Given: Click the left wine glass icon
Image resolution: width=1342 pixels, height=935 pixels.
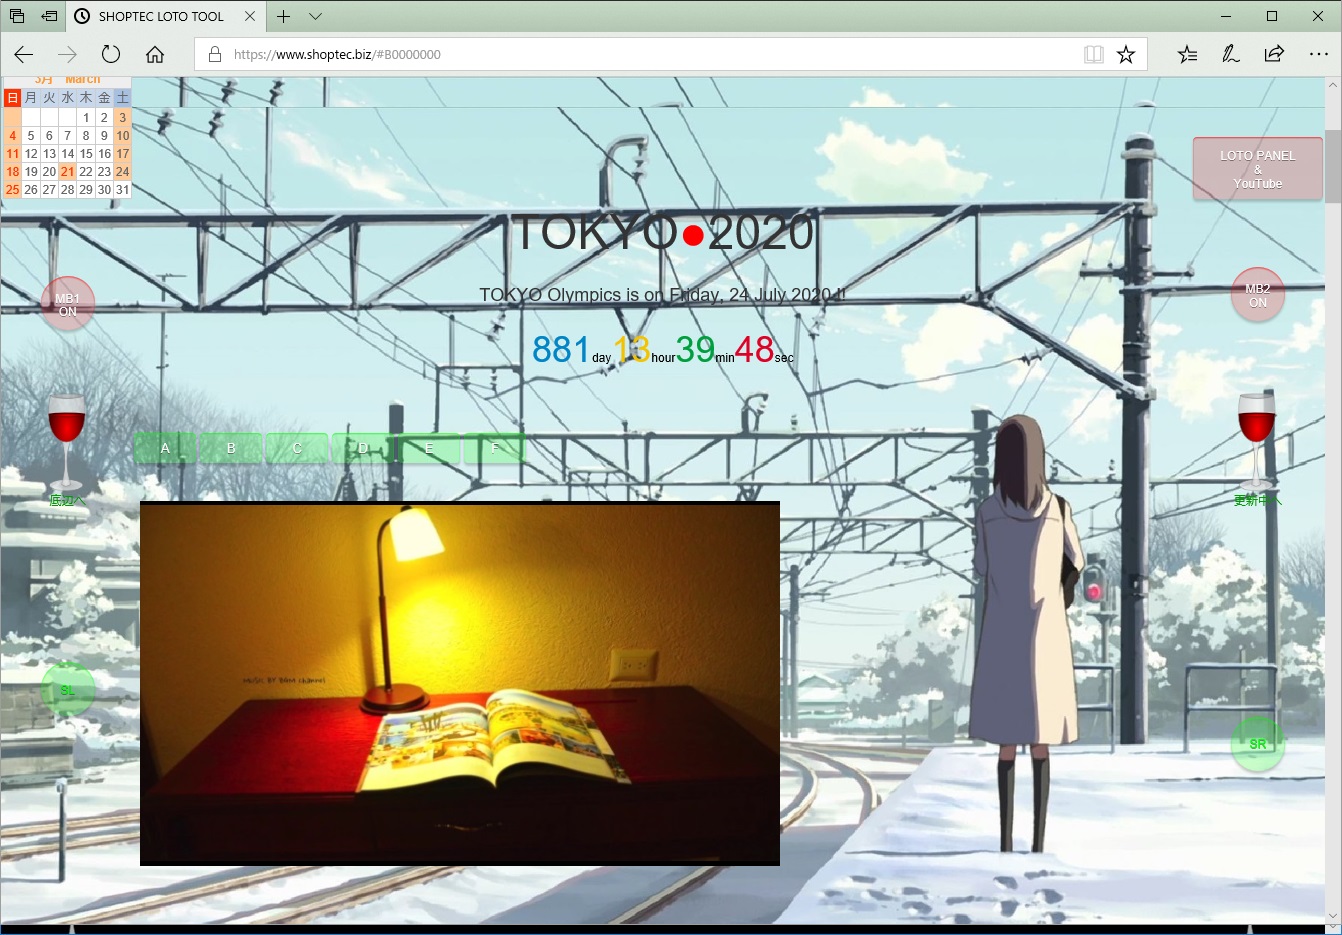Looking at the screenshot, I should (66, 441).
